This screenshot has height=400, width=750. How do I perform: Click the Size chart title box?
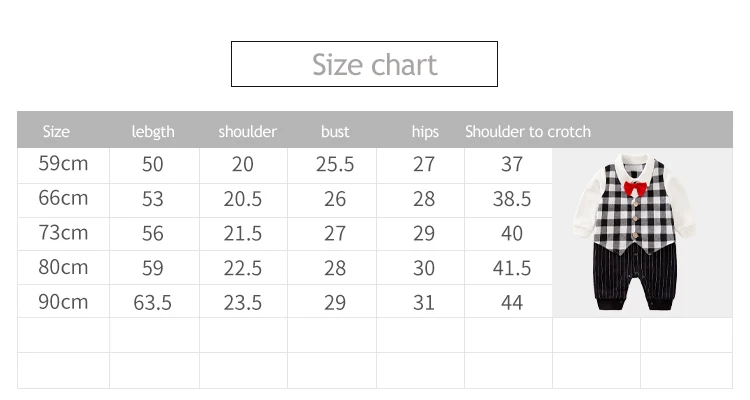click(364, 64)
